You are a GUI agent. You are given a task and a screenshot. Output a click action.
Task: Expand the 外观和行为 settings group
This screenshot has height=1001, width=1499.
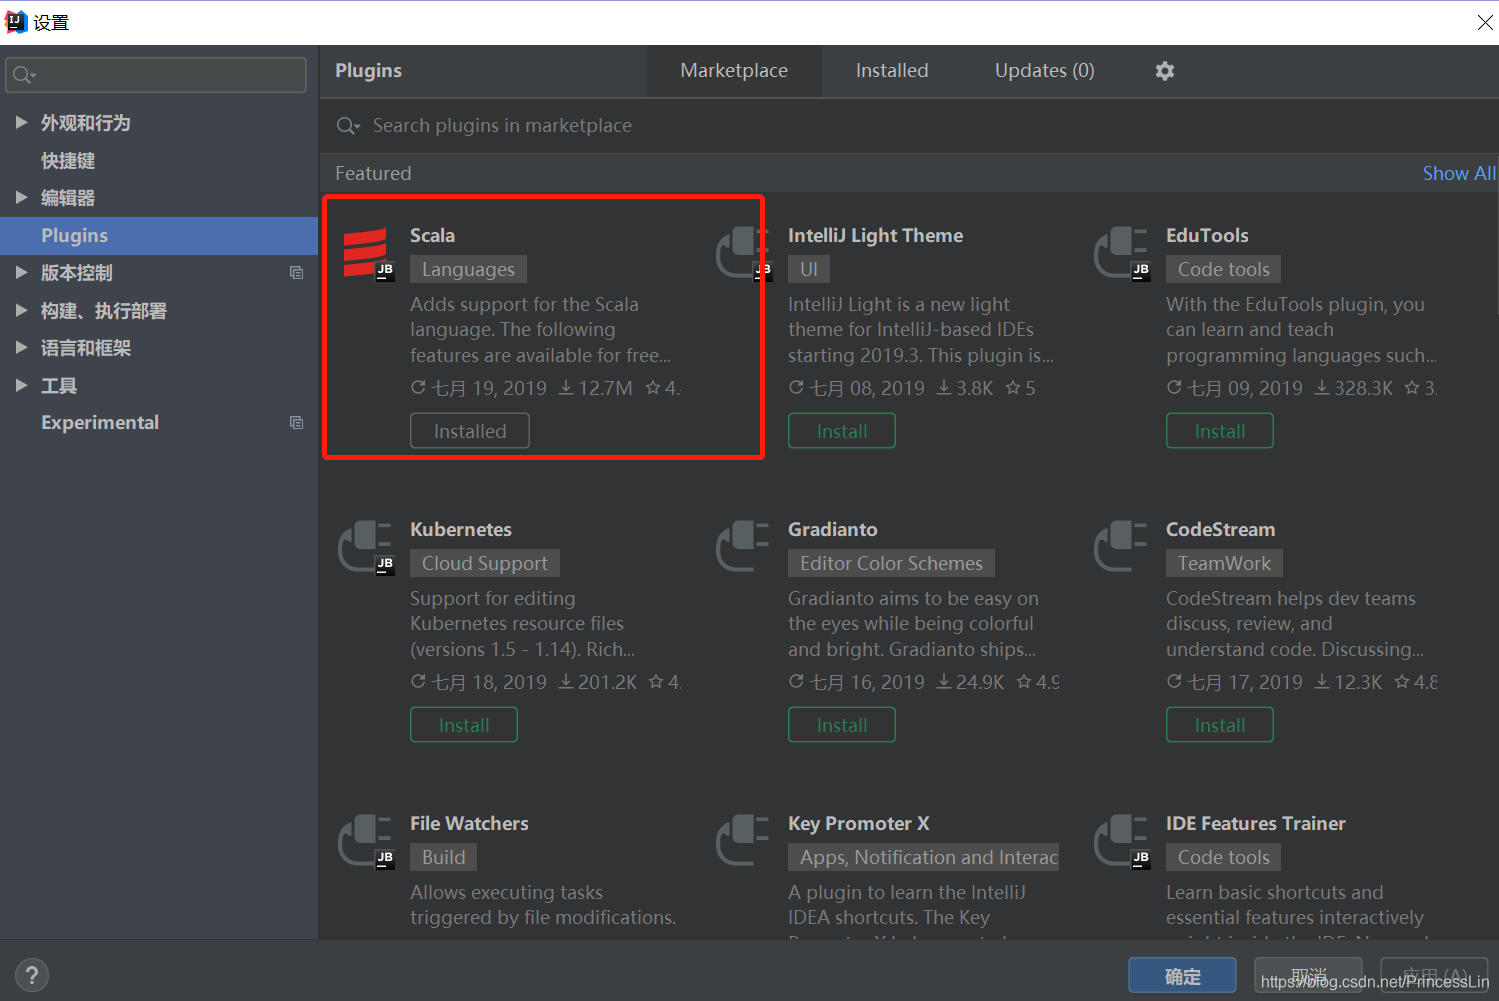(21, 123)
